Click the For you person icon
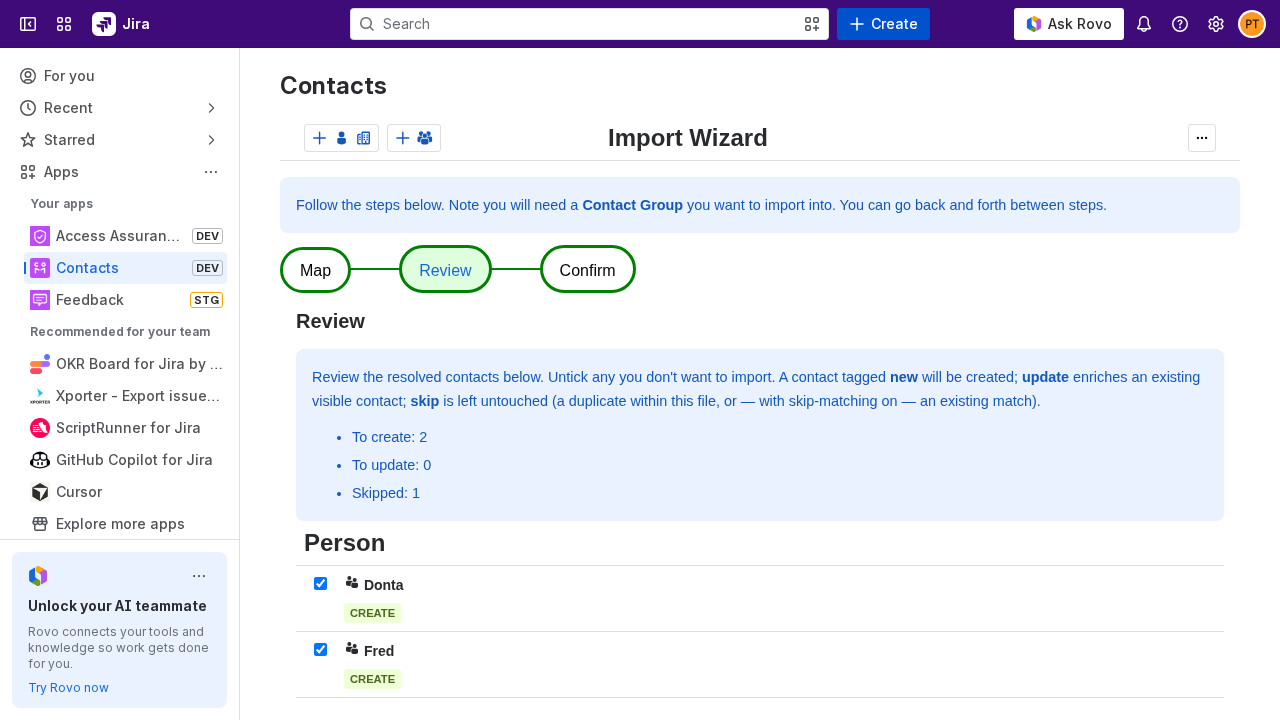The width and height of the screenshot is (1280, 720). click(x=28, y=76)
